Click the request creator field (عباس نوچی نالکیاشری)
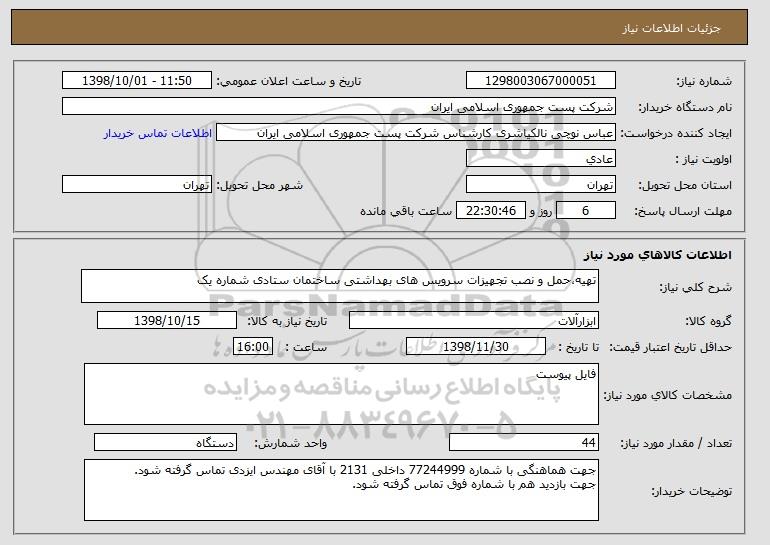 (x=416, y=133)
